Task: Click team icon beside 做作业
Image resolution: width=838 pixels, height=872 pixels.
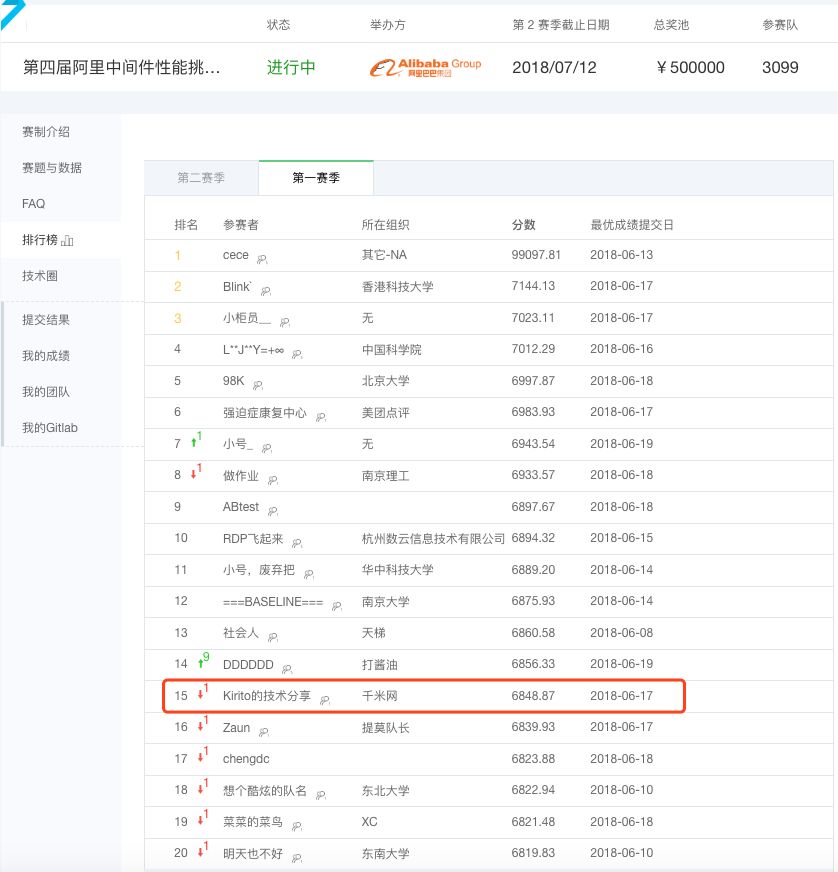Action: point(272,480)
